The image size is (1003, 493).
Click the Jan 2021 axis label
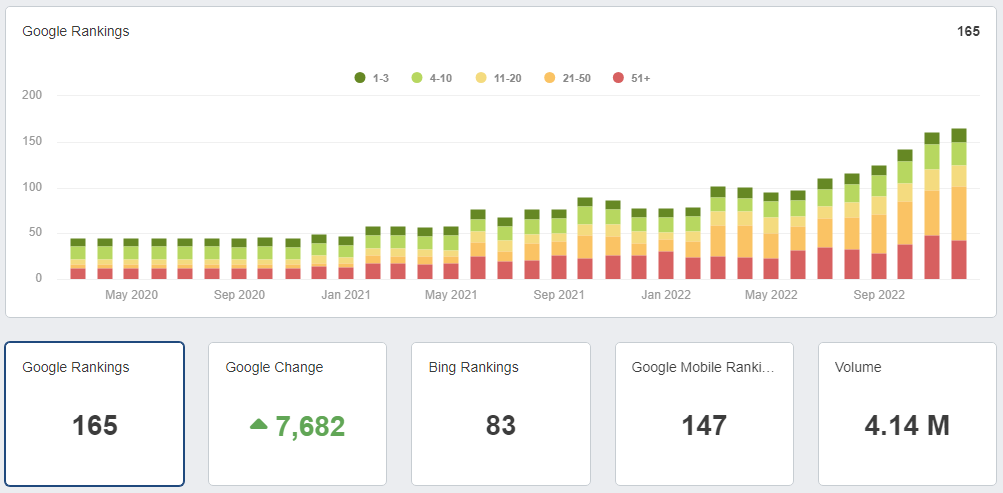tap(346, 295)
